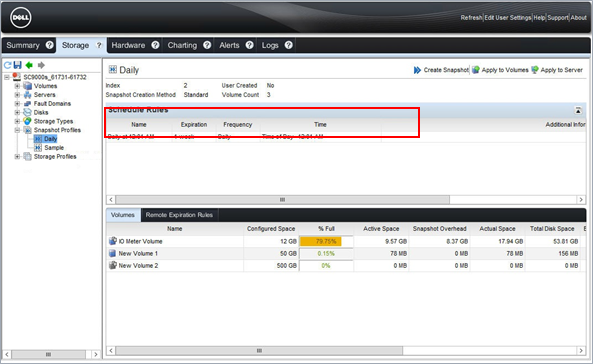Click the refresh tree icon in navigation toolbar
The height and width of the screenshot is (364, 593).
coord(8,65)
